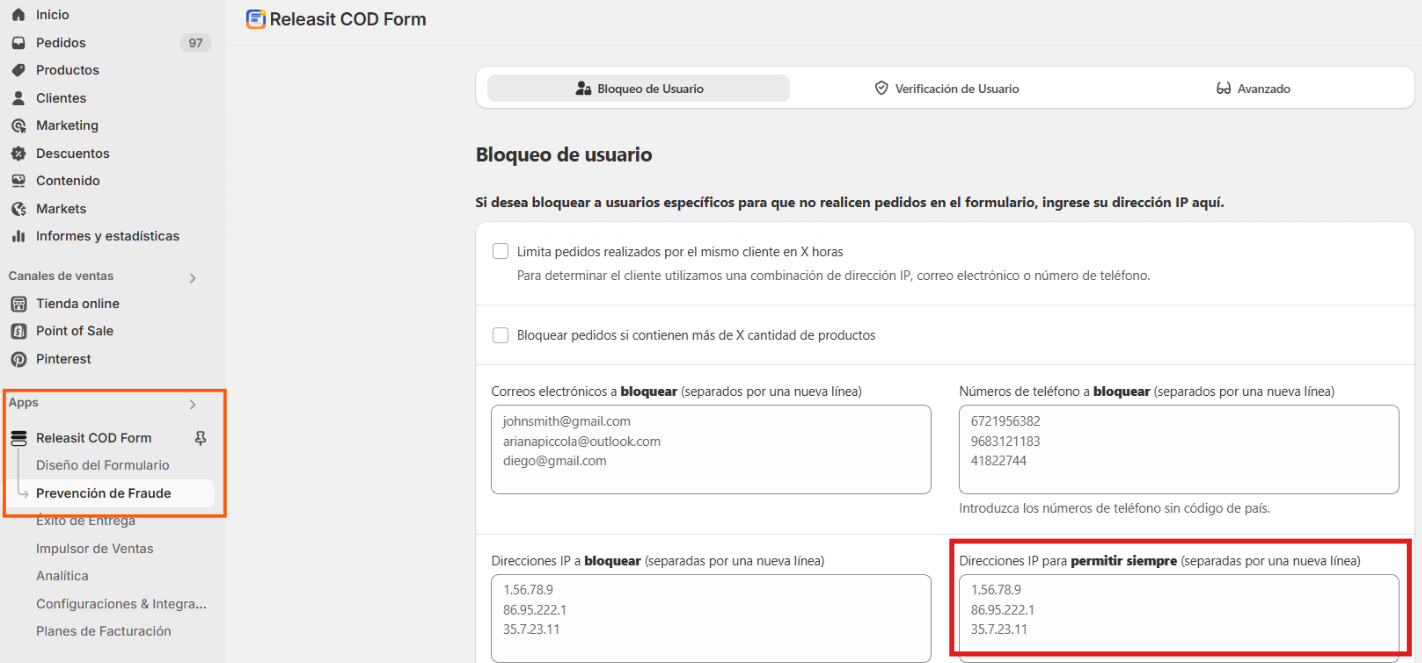Click the 97 badge next to Pedidos
The image size is (1422, 663).
[195, 43]
